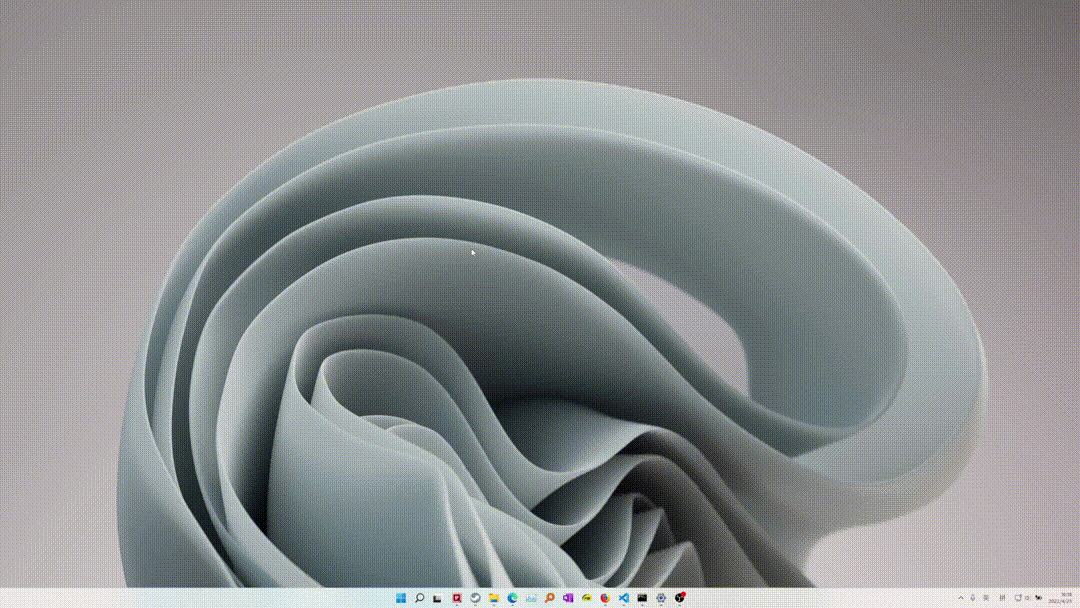This screenshot has height=608, width=1080.
Task: Open Visual Studio Code from taskbar
Action: [x=624, y=598]
